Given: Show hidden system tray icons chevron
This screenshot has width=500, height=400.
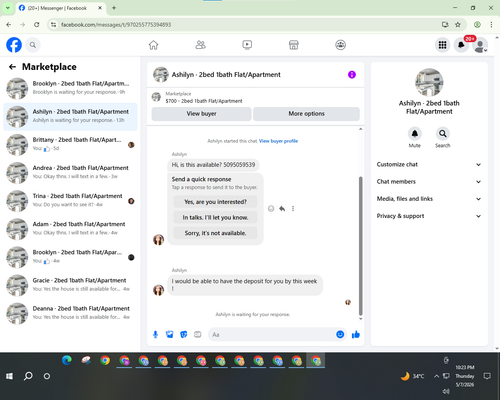Looking at the screenshot, I should pos(436,376).
